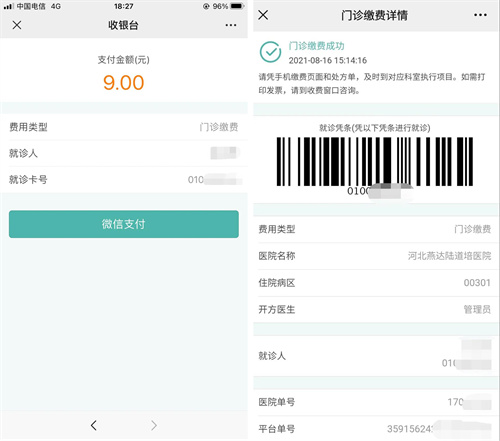The width and height of the screenshot is (500, 441).
Task: Close the 门诊缴费详情 page
Action: [263, 15]
